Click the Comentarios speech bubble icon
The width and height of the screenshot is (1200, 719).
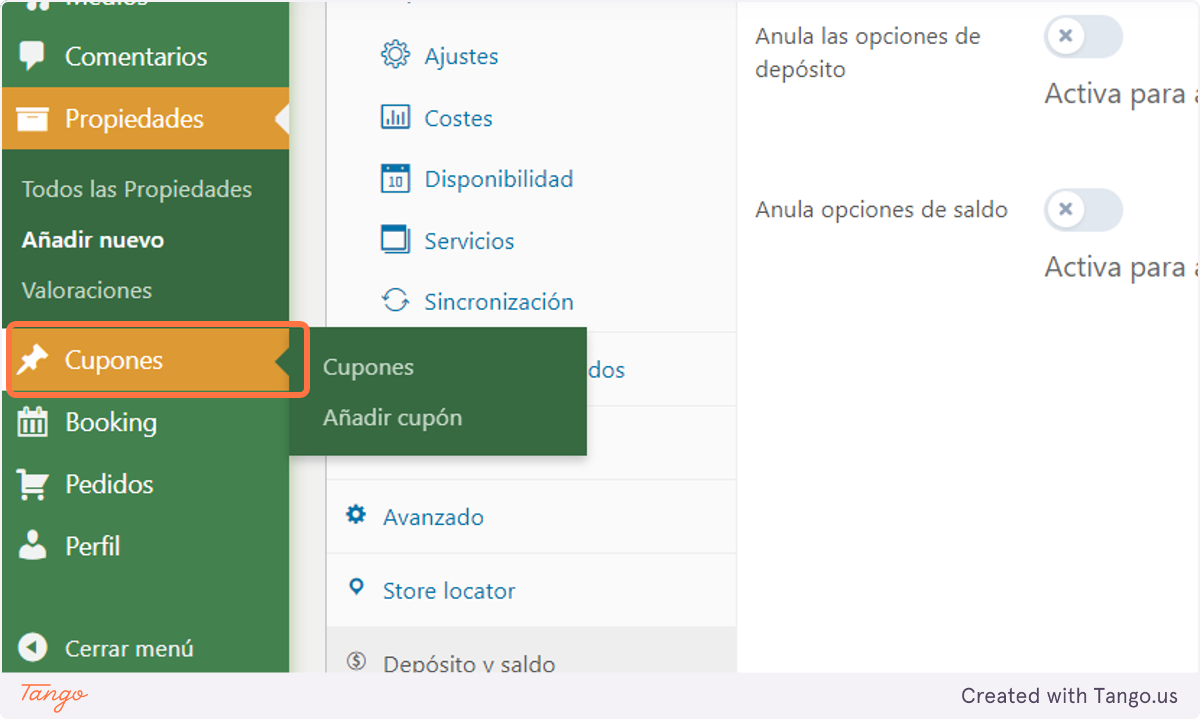click(33, 56)
